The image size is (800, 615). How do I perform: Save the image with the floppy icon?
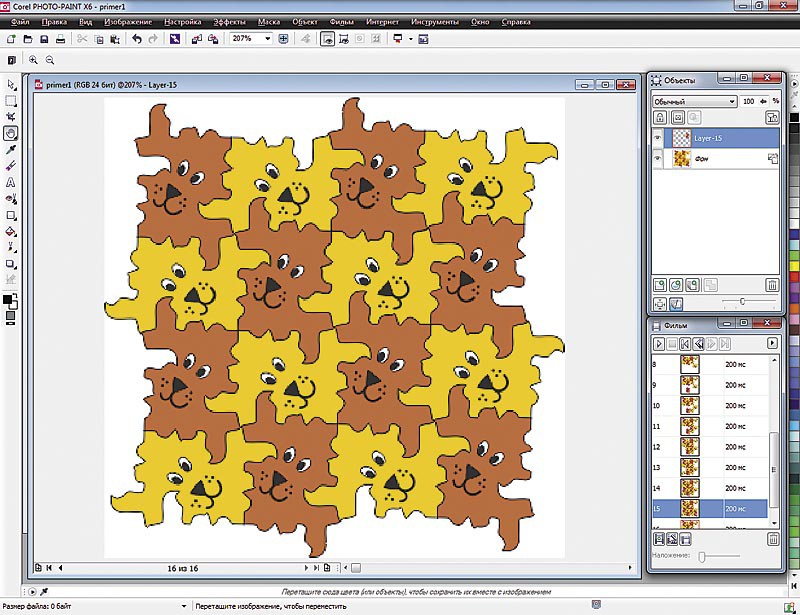[44, 39]
